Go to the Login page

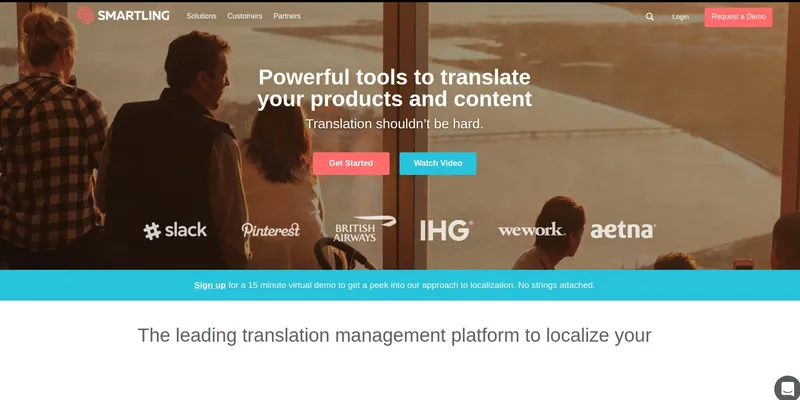click(x=680, y=17)
